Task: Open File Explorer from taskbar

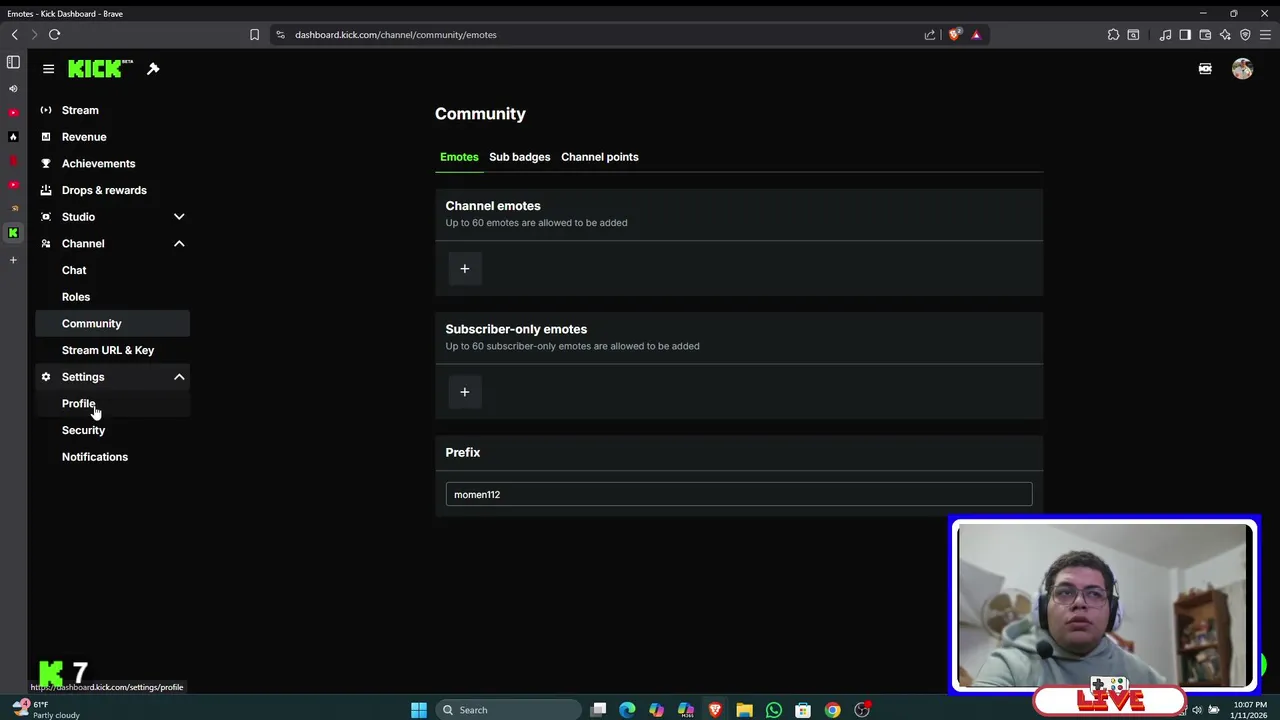Action: (x=744, y=710)
